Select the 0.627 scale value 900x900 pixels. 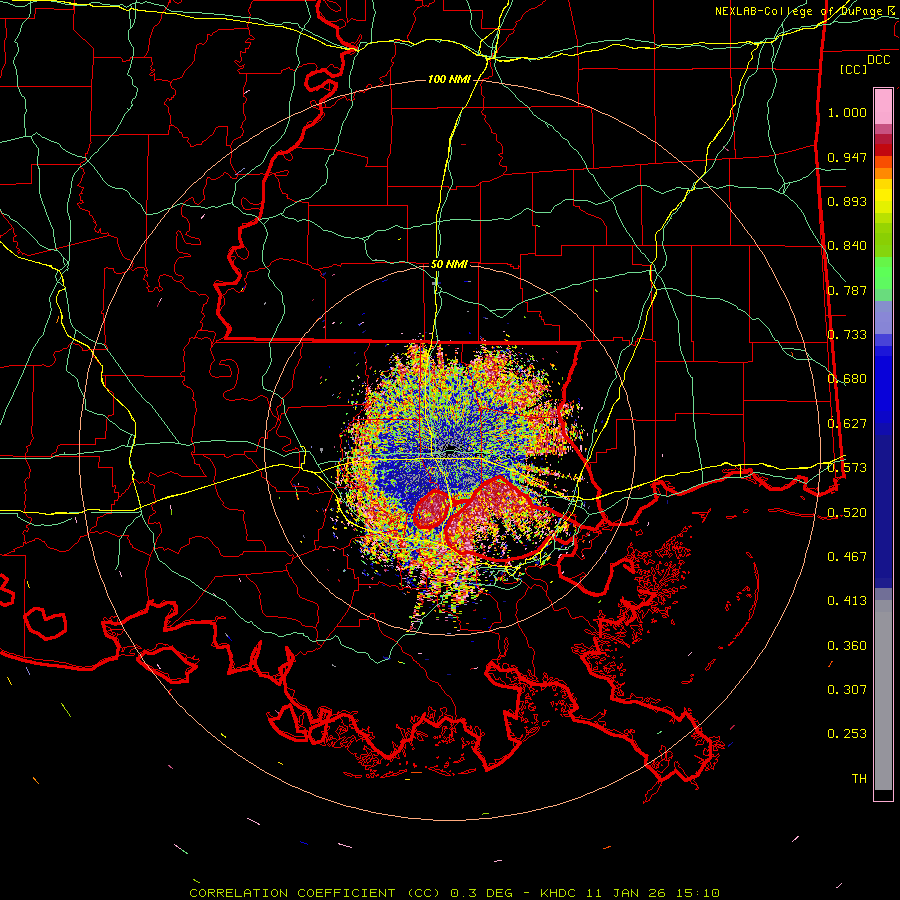(x=847, y=424)
